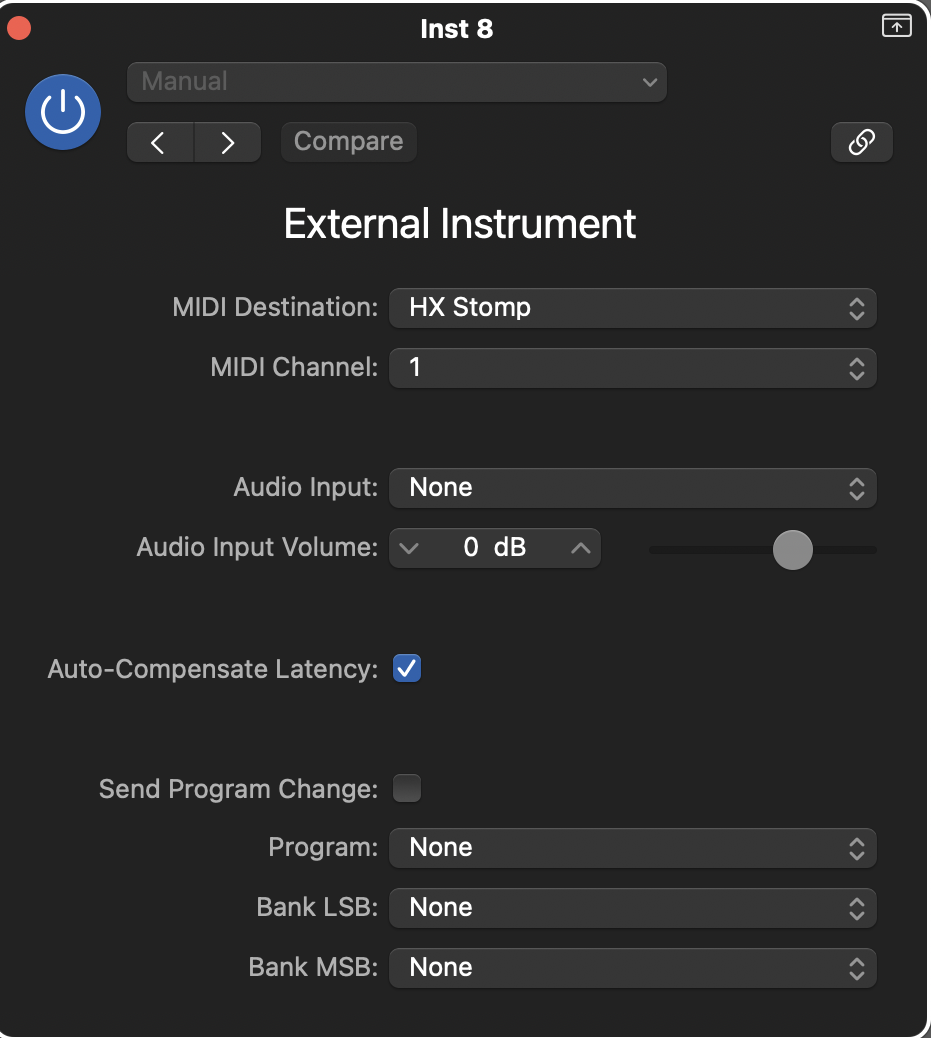Click the window pop-out icon at top right
The width and height of the screenshot is (931, 1038).
point(896,27)
